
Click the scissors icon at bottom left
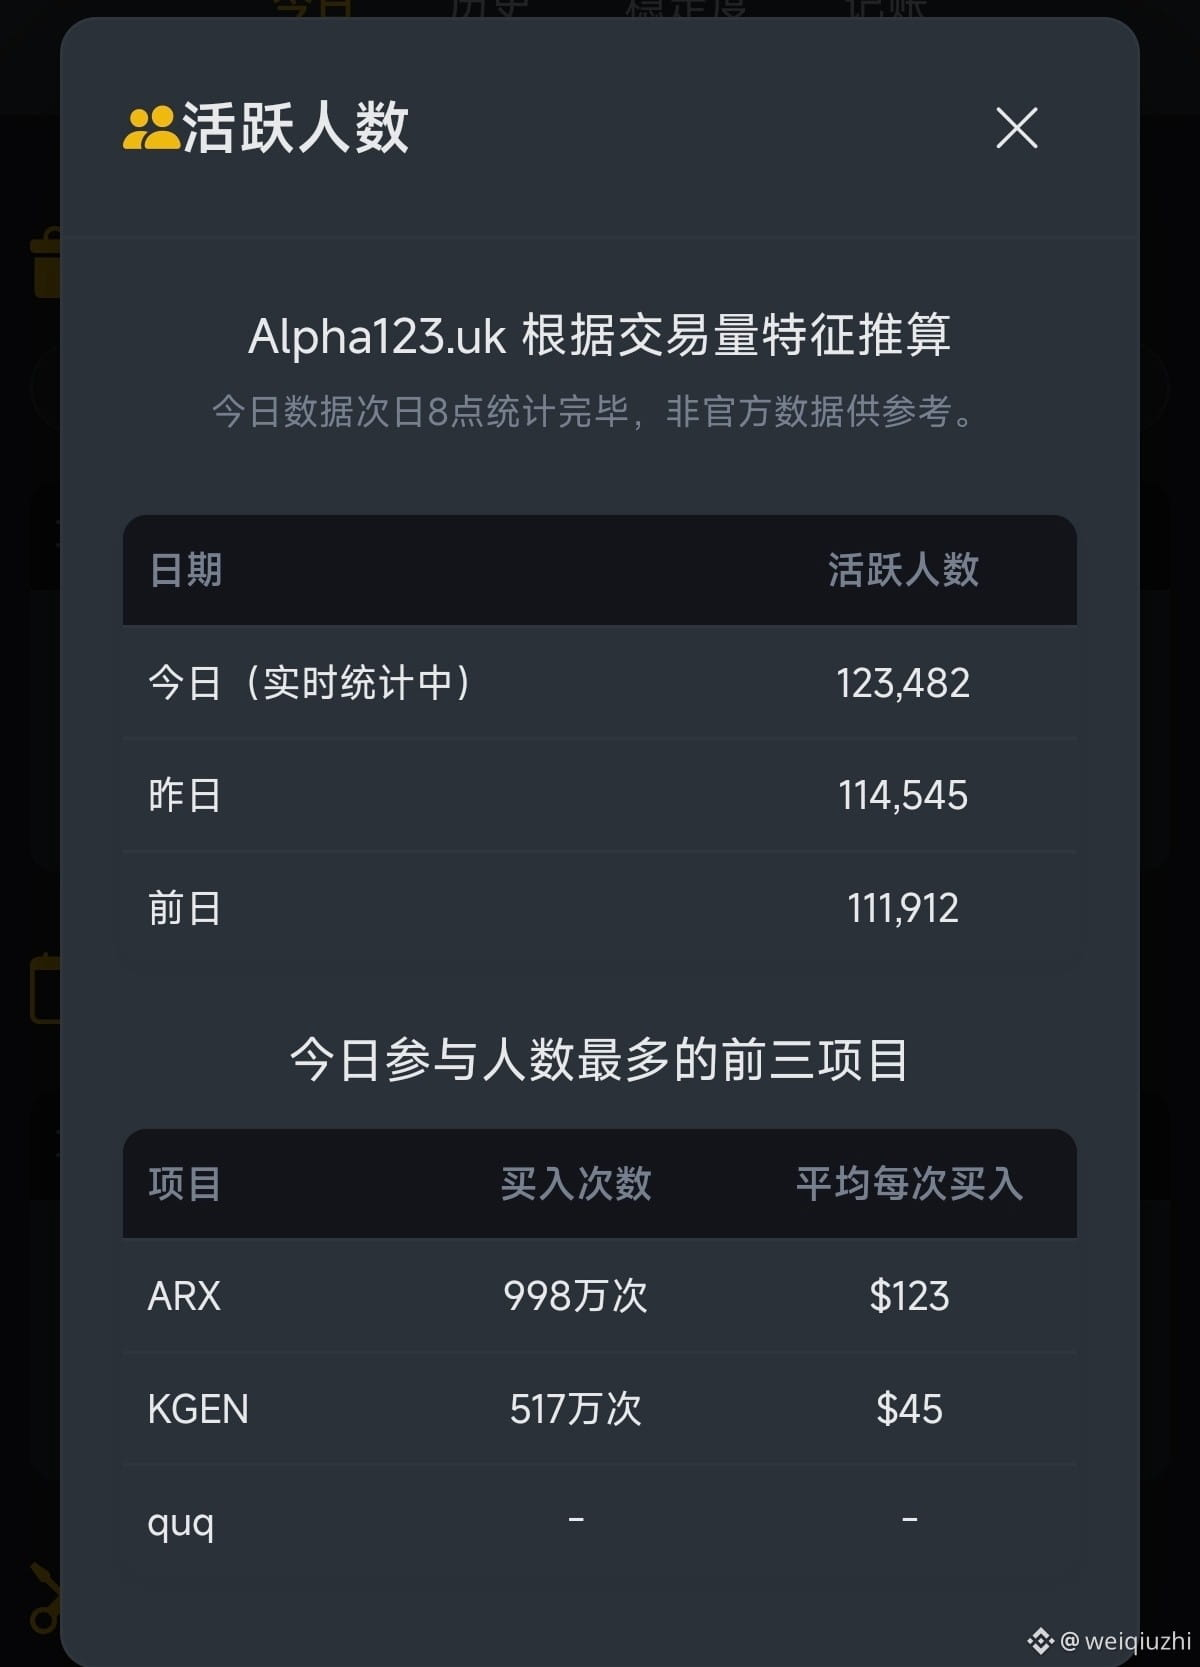tap(44, 1597)
